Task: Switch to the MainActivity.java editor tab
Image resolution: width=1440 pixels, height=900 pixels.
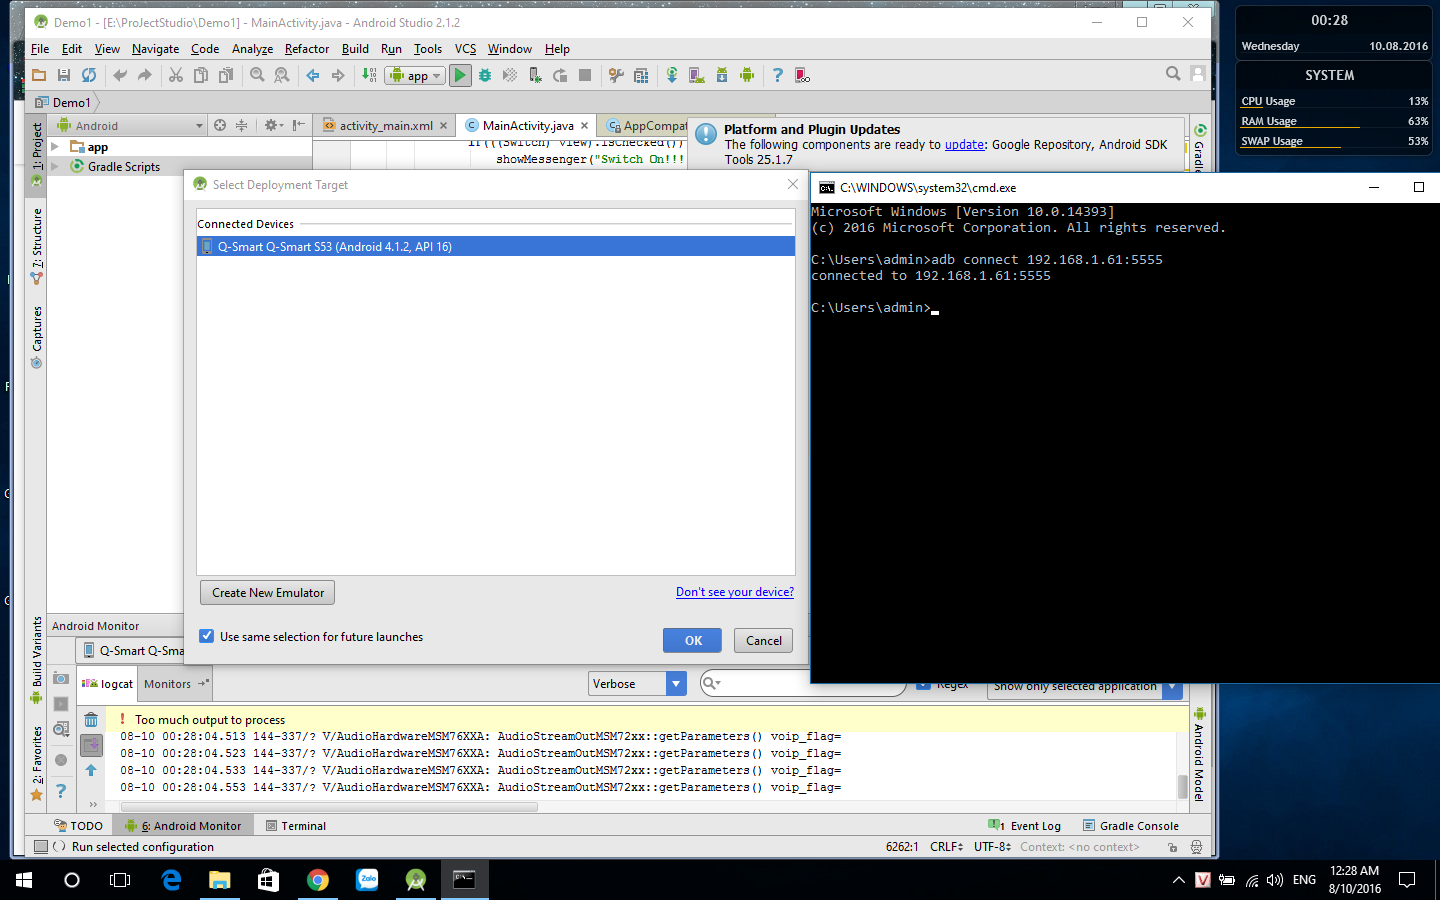Action: click(x=527, y=126)
